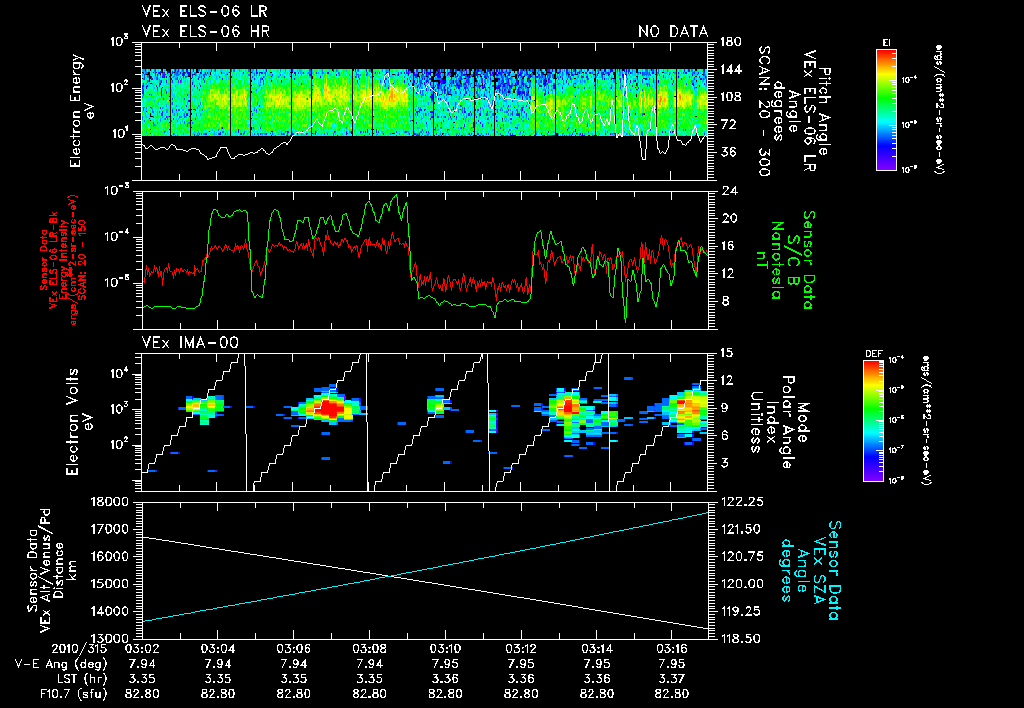
Task: Click the 03:16 time tick label
Action: point(672,649)
